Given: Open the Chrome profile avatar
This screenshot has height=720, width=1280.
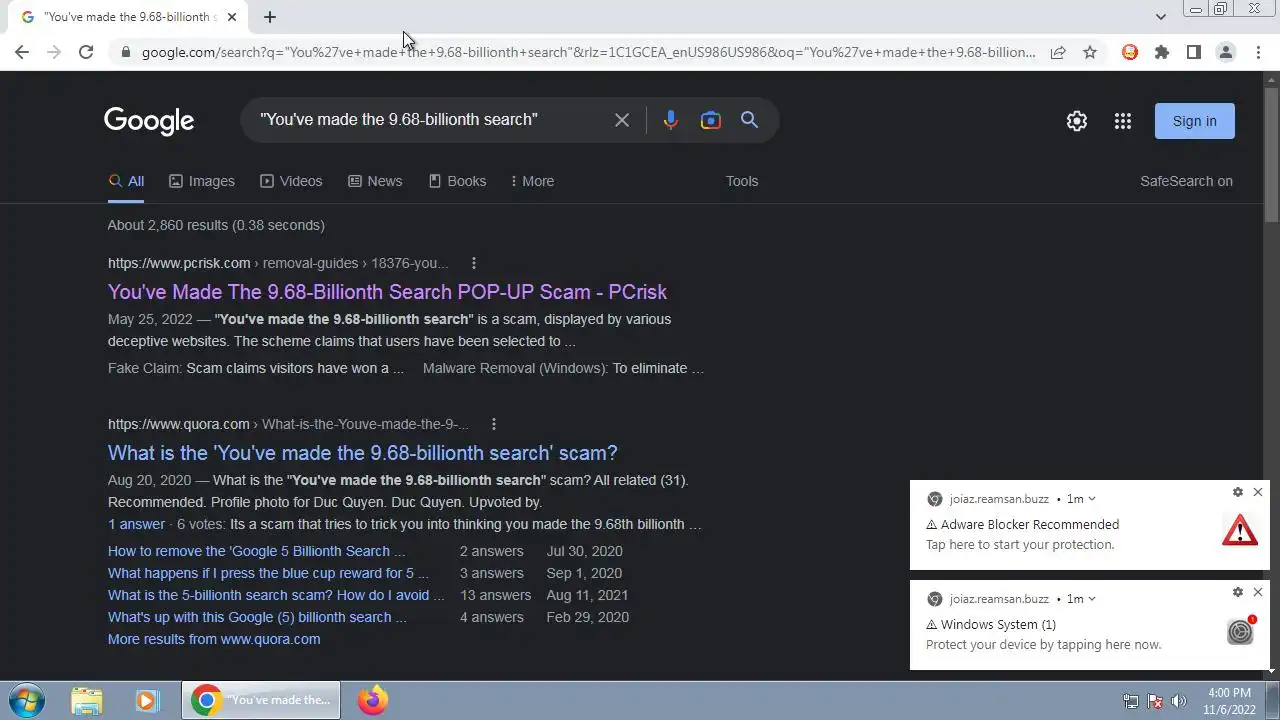Looking at the screenshot, I should coord(1226,52).
